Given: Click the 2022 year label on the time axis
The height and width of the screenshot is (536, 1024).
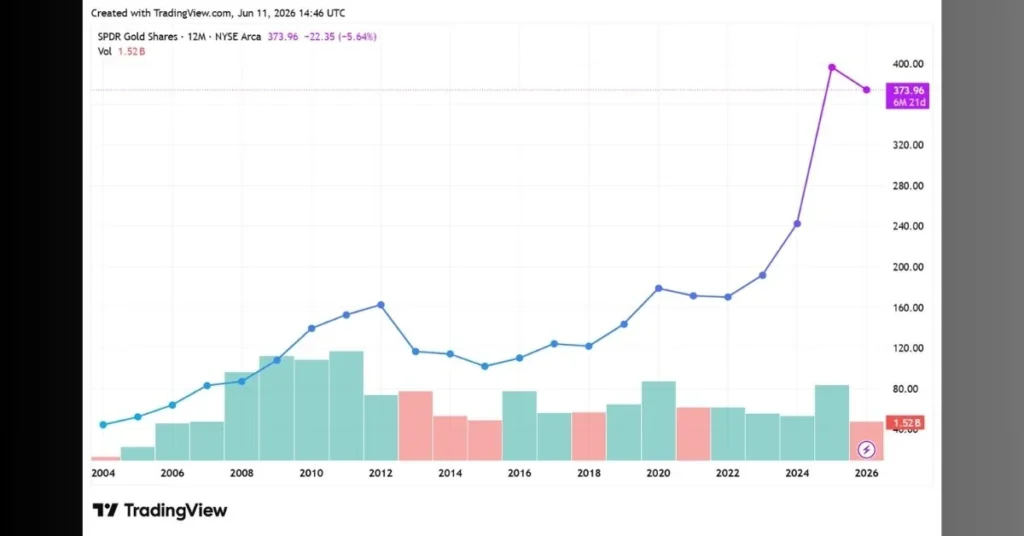Looking at the screenshot, I should click(728, 473).
